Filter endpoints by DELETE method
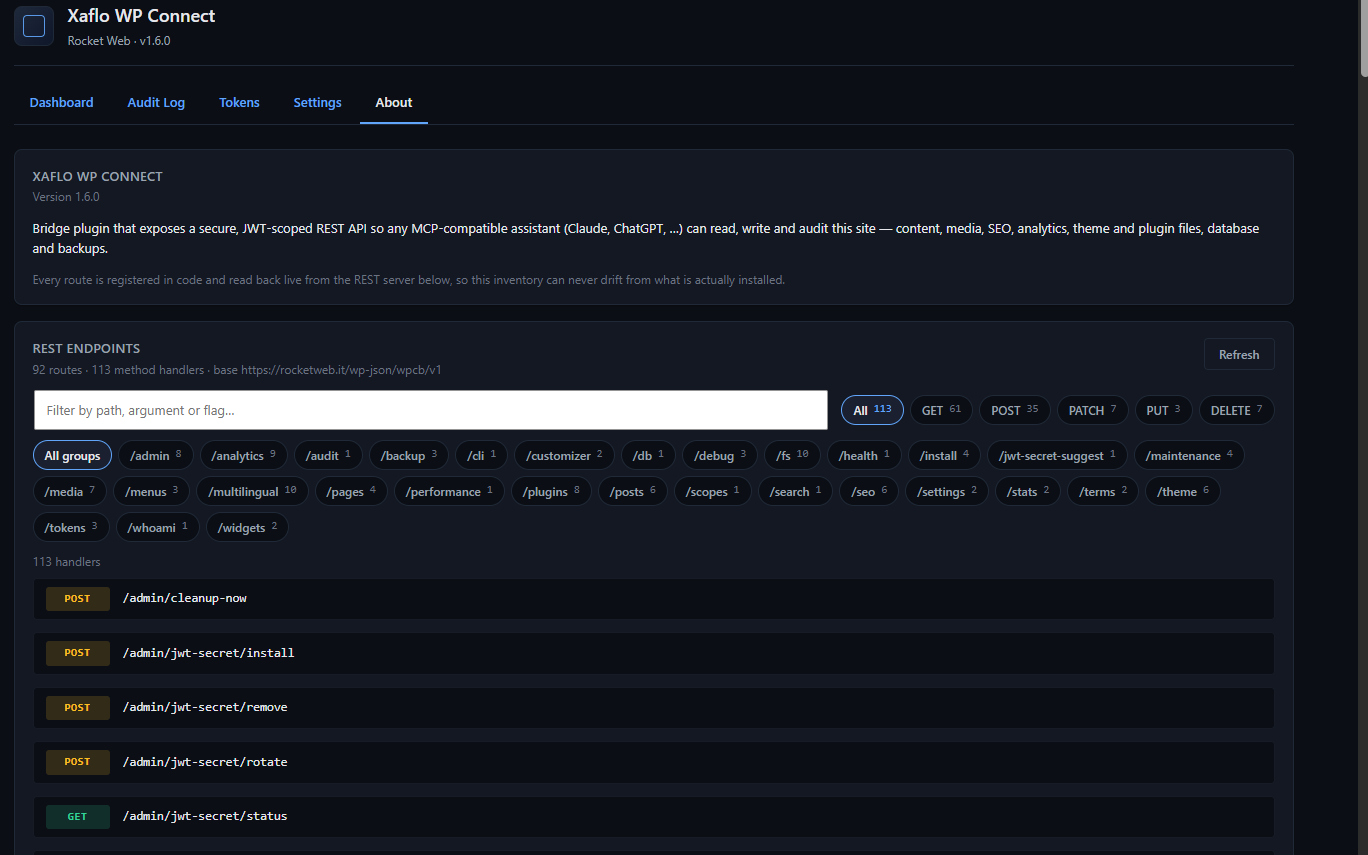 [1237, 410]
